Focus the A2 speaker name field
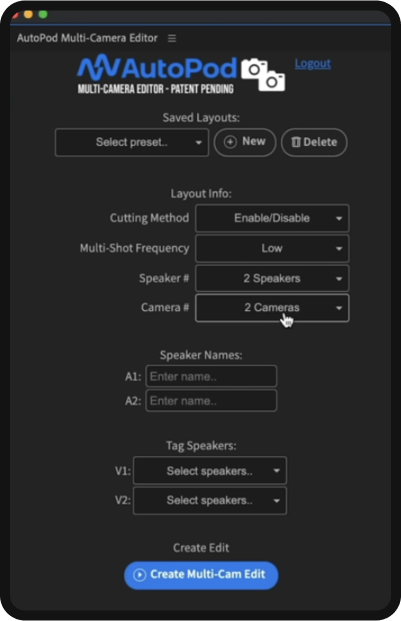This screenshot has height=621, width=401. tap(211, 401)
